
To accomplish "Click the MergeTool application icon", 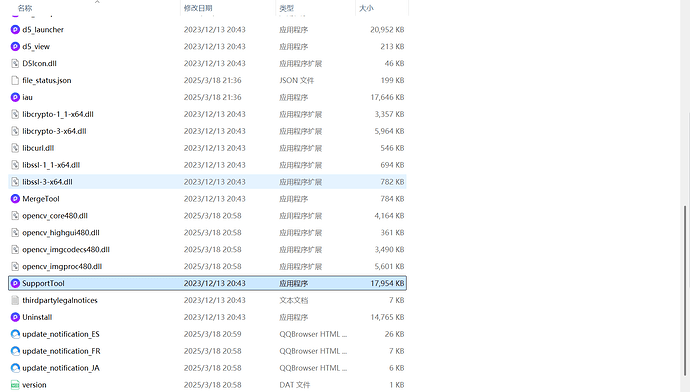I will coord(15,199).
